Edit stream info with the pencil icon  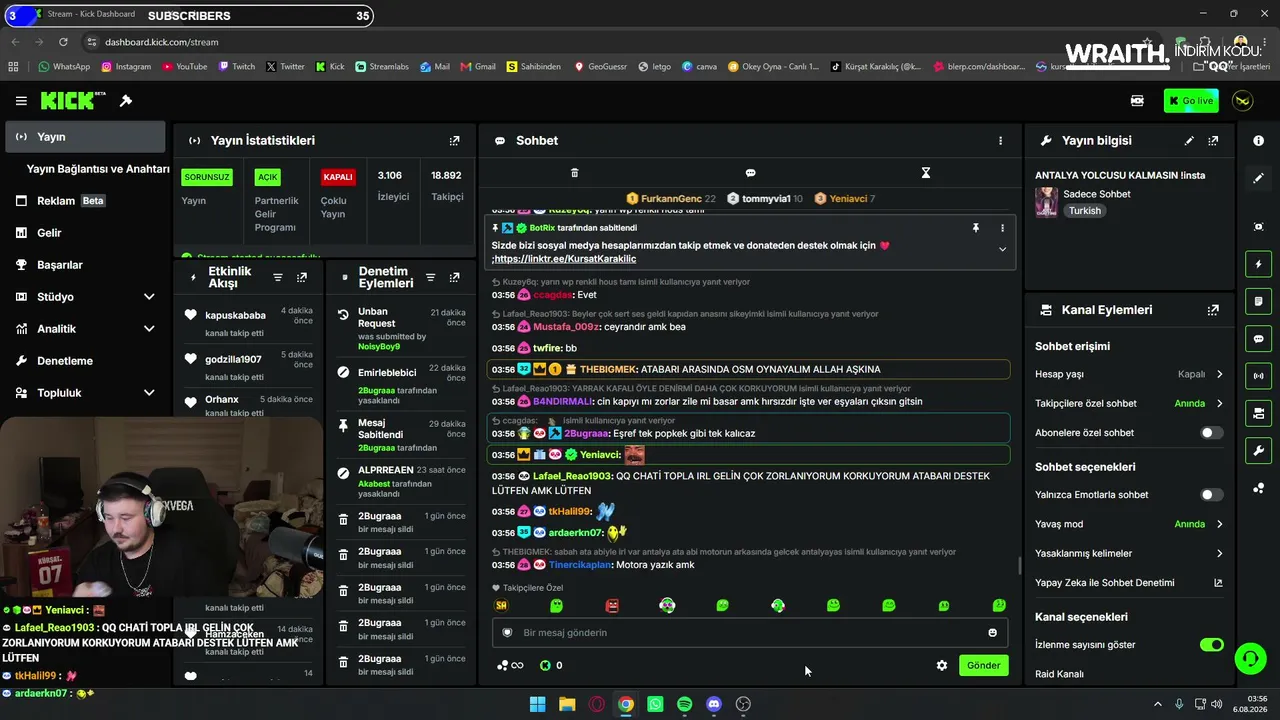click(x=1189, y=141)
